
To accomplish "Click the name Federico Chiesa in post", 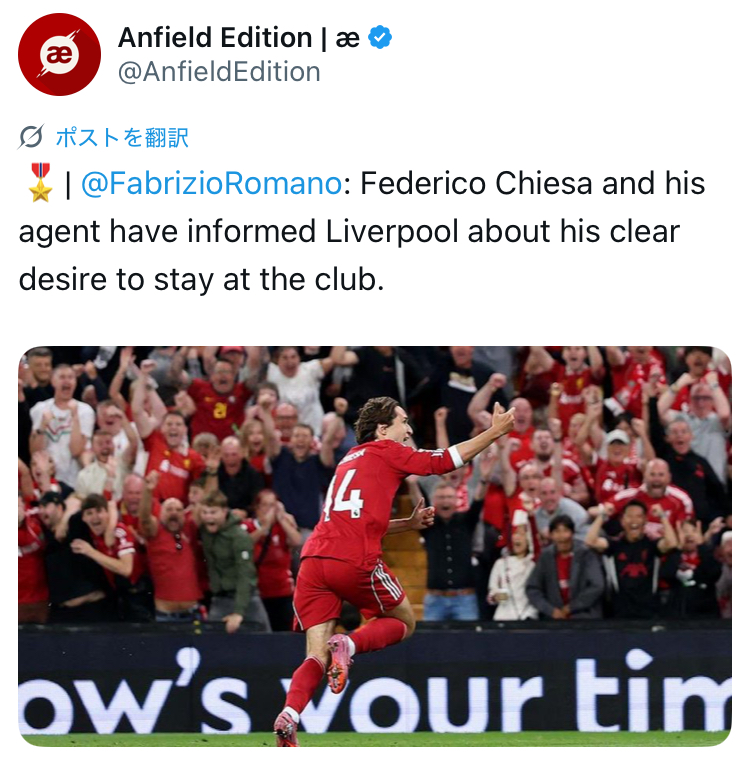I will [x=476, y=184].
